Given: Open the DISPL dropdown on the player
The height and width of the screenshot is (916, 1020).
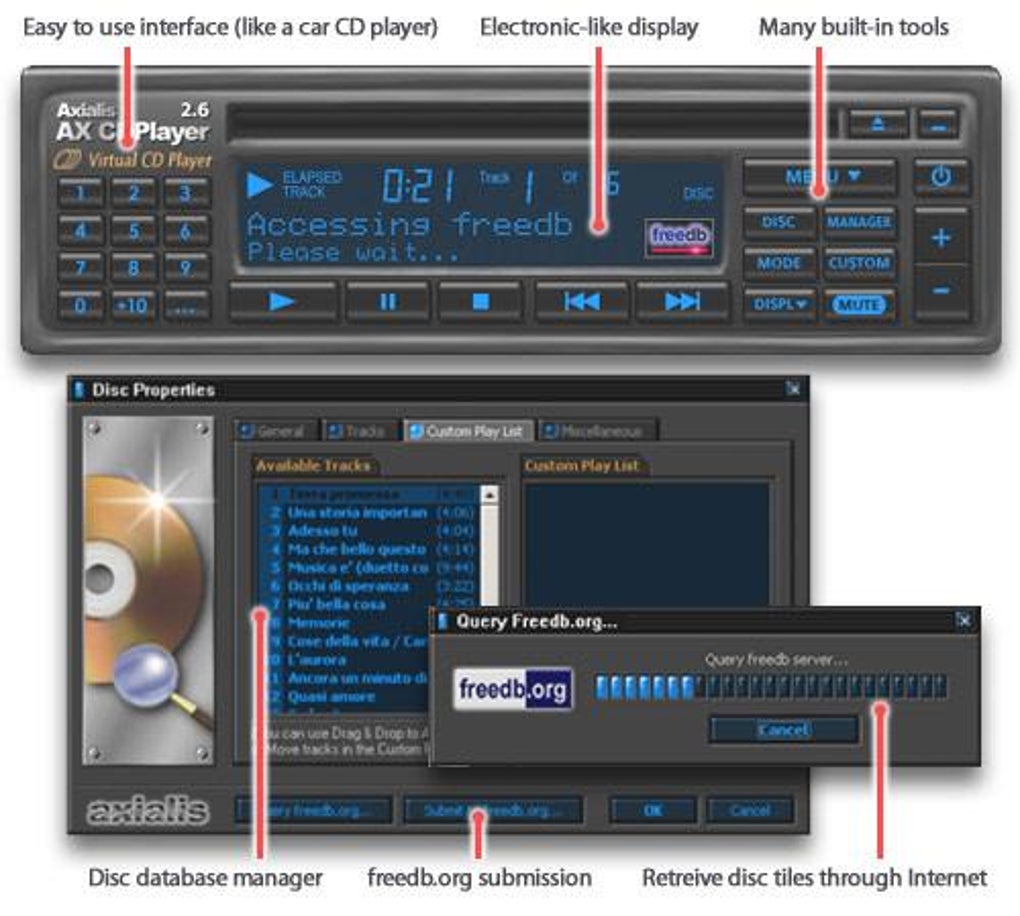Looking at the screenshot, I should 779,305.
